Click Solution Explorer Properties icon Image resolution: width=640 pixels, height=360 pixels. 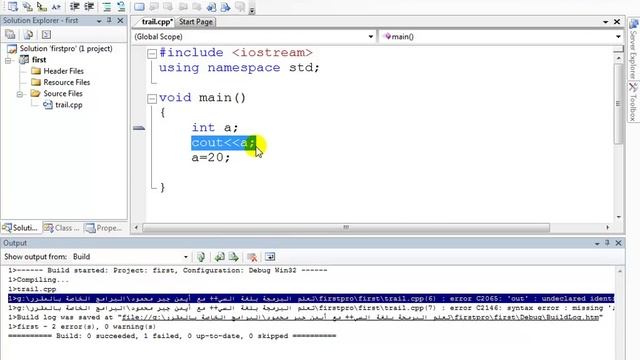tap(10, 35)
